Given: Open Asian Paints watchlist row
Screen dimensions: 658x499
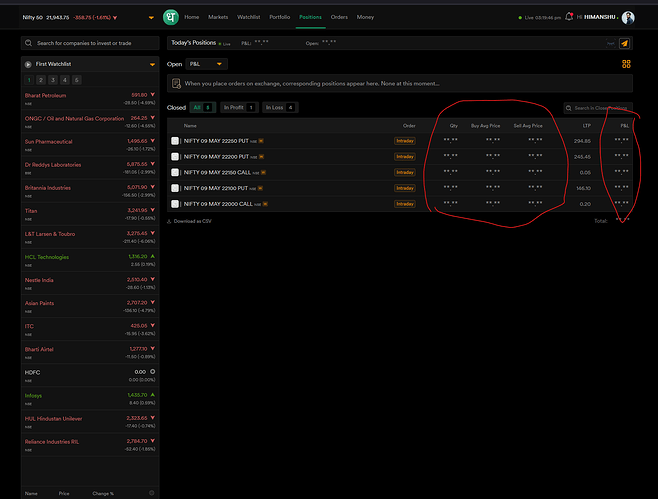Looking at the screenshot, I should coord(90,306).
